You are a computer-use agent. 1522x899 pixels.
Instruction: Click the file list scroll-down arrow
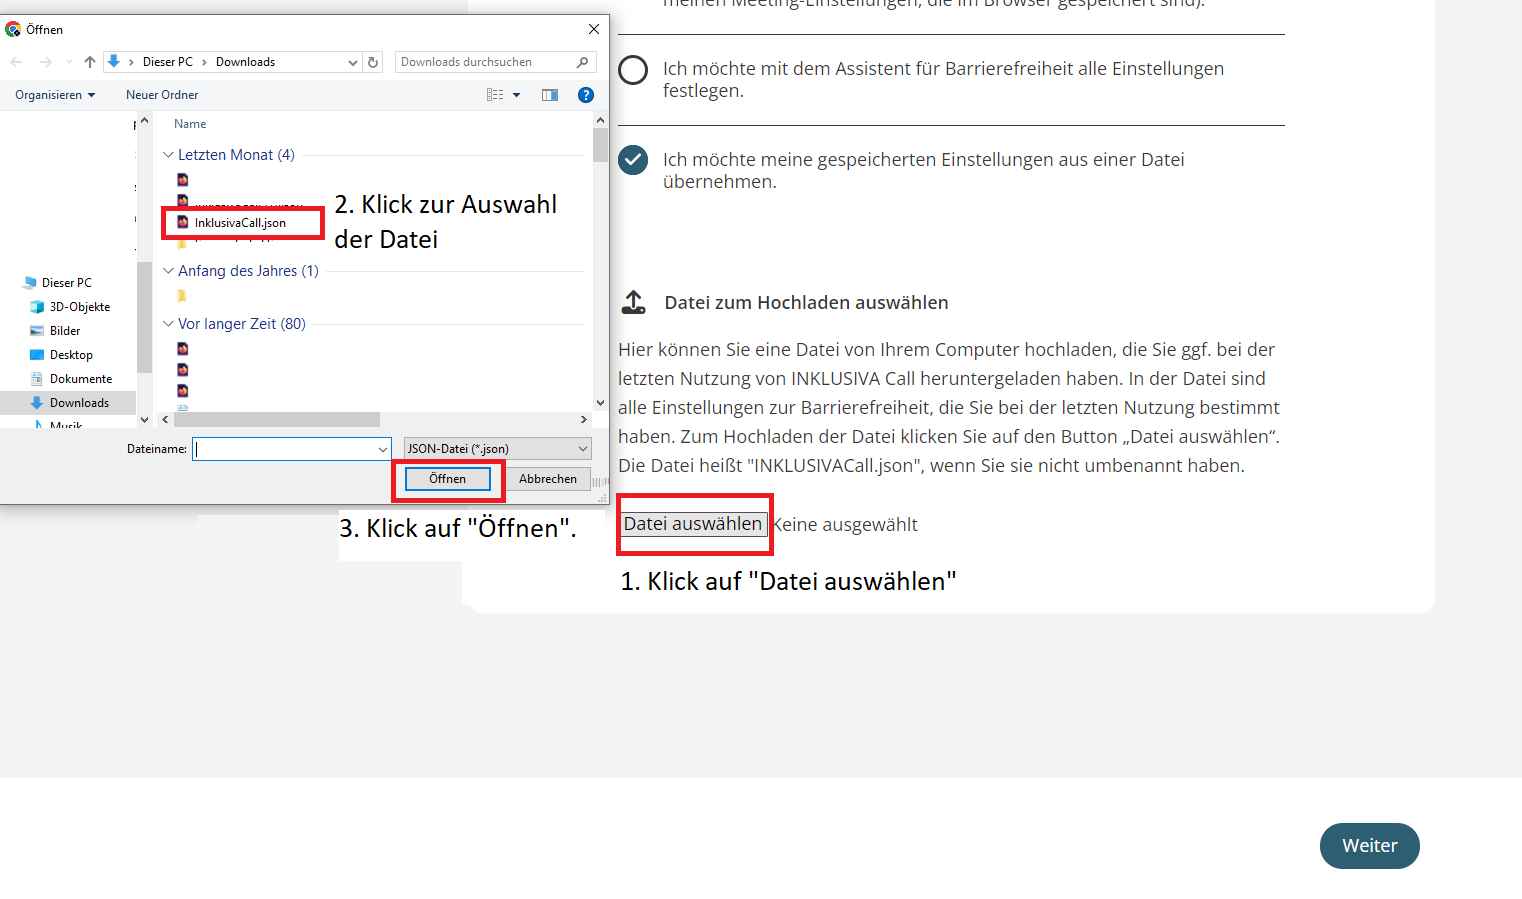(x=600, y=403)
